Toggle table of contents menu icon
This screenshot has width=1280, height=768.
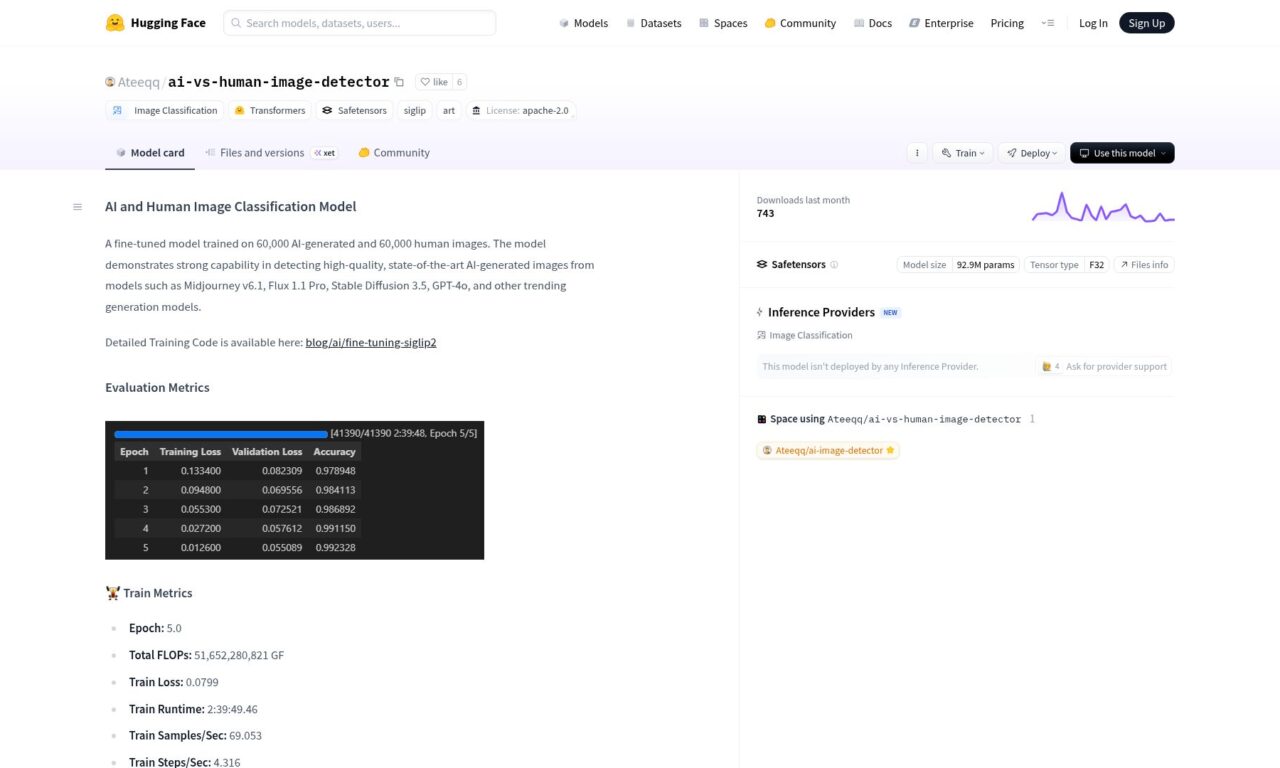point(77,207)
